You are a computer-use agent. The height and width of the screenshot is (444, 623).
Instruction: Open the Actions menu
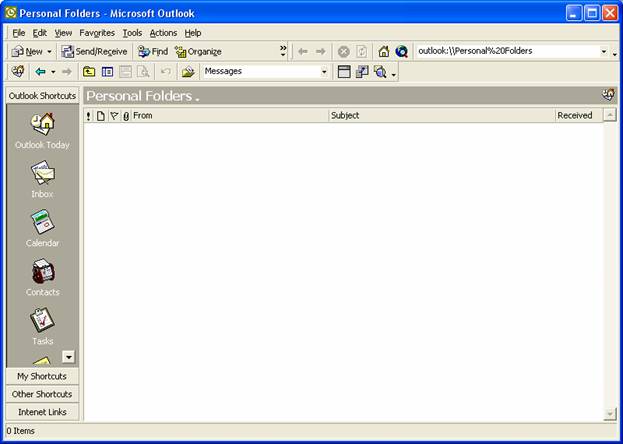[163, 33]
